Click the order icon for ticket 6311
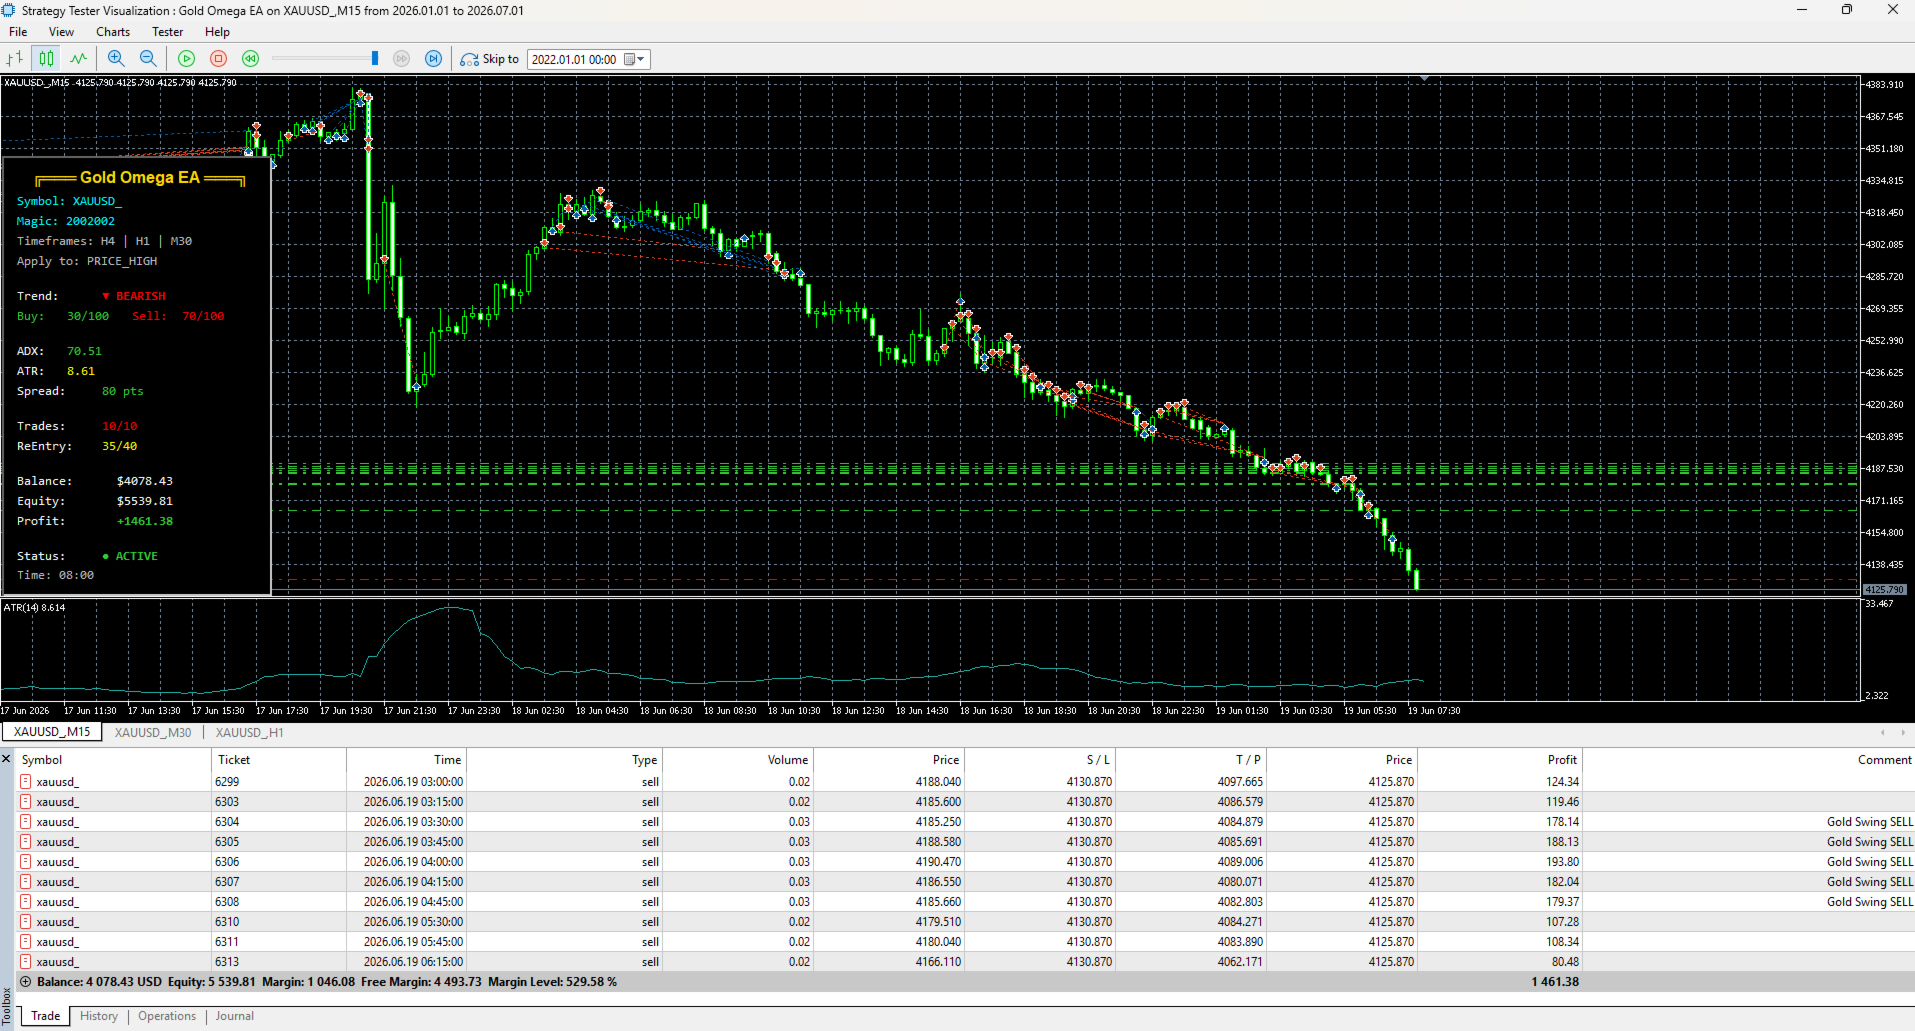 (26, 942)
